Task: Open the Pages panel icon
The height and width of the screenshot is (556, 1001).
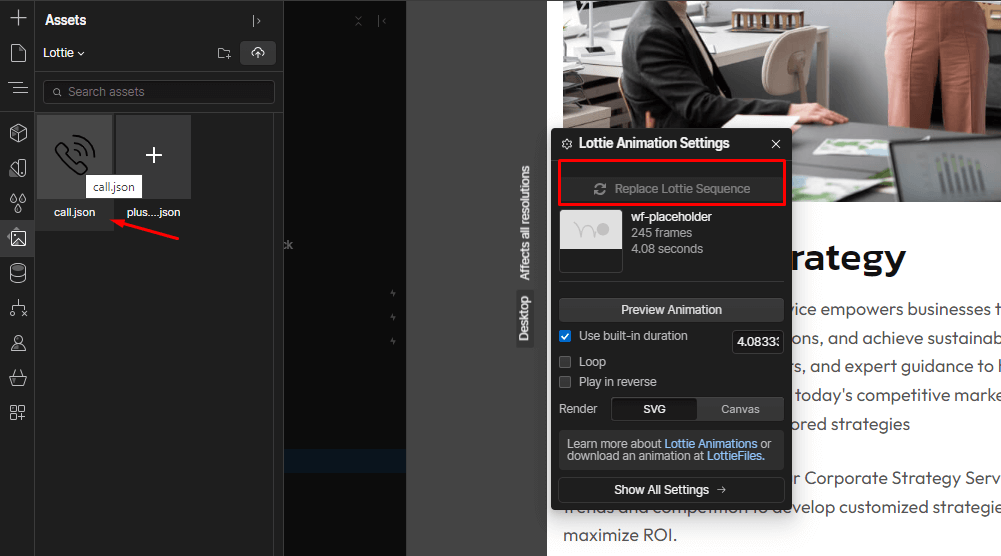Action: pos(18,53)
